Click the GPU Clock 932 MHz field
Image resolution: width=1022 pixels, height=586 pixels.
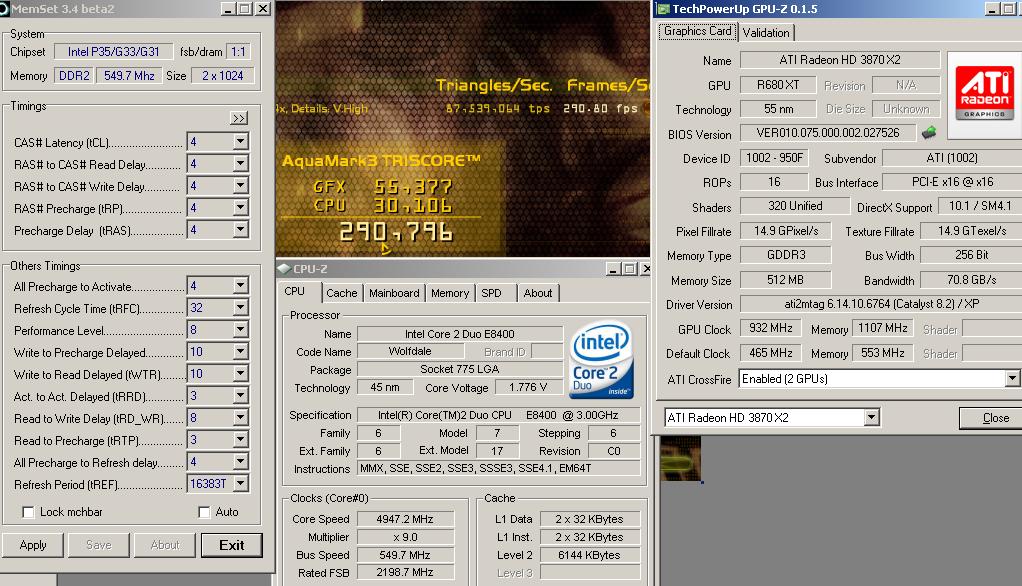(x=771, y=328)
